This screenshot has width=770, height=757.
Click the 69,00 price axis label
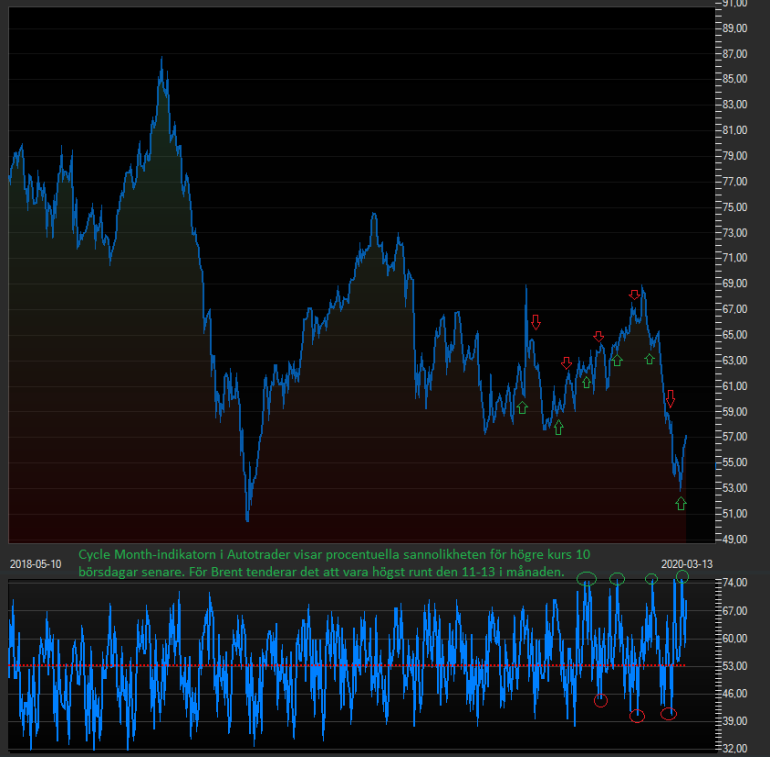tap(735, 283)
